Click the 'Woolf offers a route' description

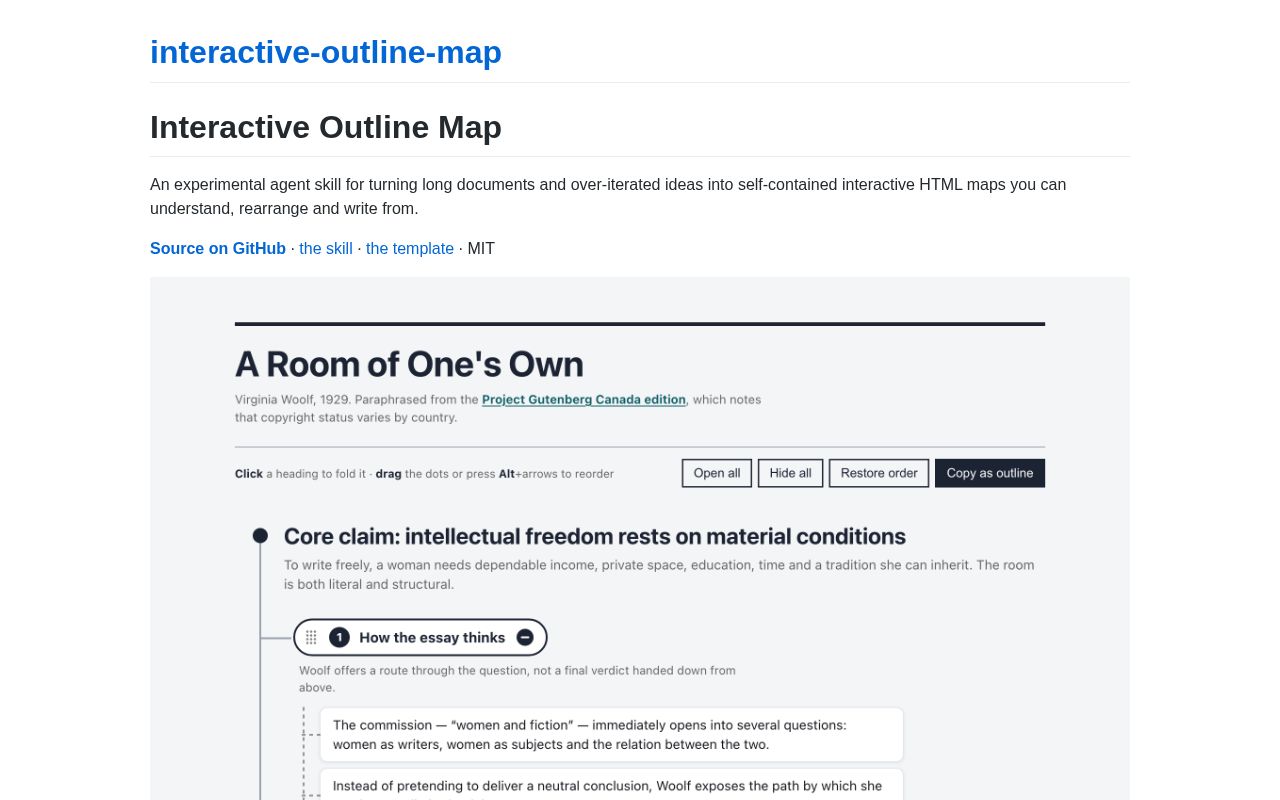[x=517, y=679]
